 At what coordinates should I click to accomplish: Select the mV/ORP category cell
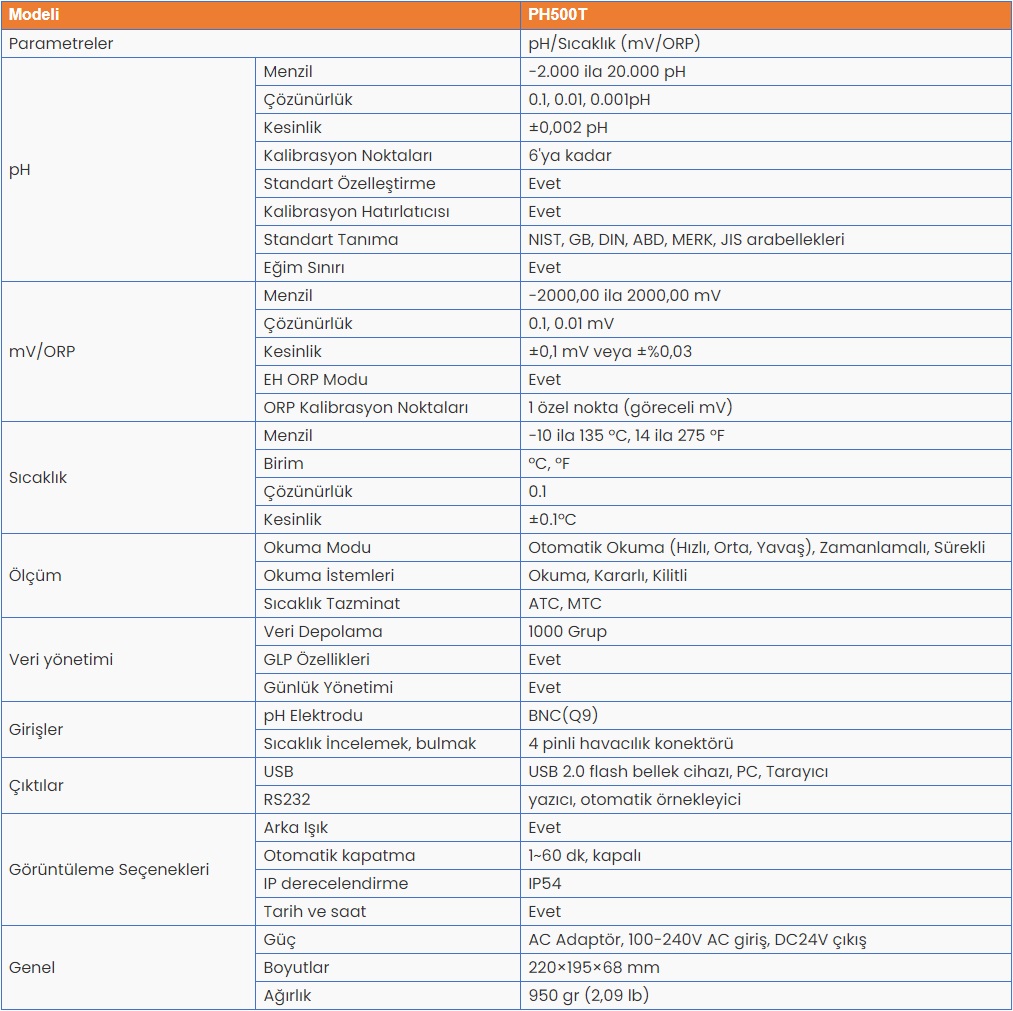(129, 351)
